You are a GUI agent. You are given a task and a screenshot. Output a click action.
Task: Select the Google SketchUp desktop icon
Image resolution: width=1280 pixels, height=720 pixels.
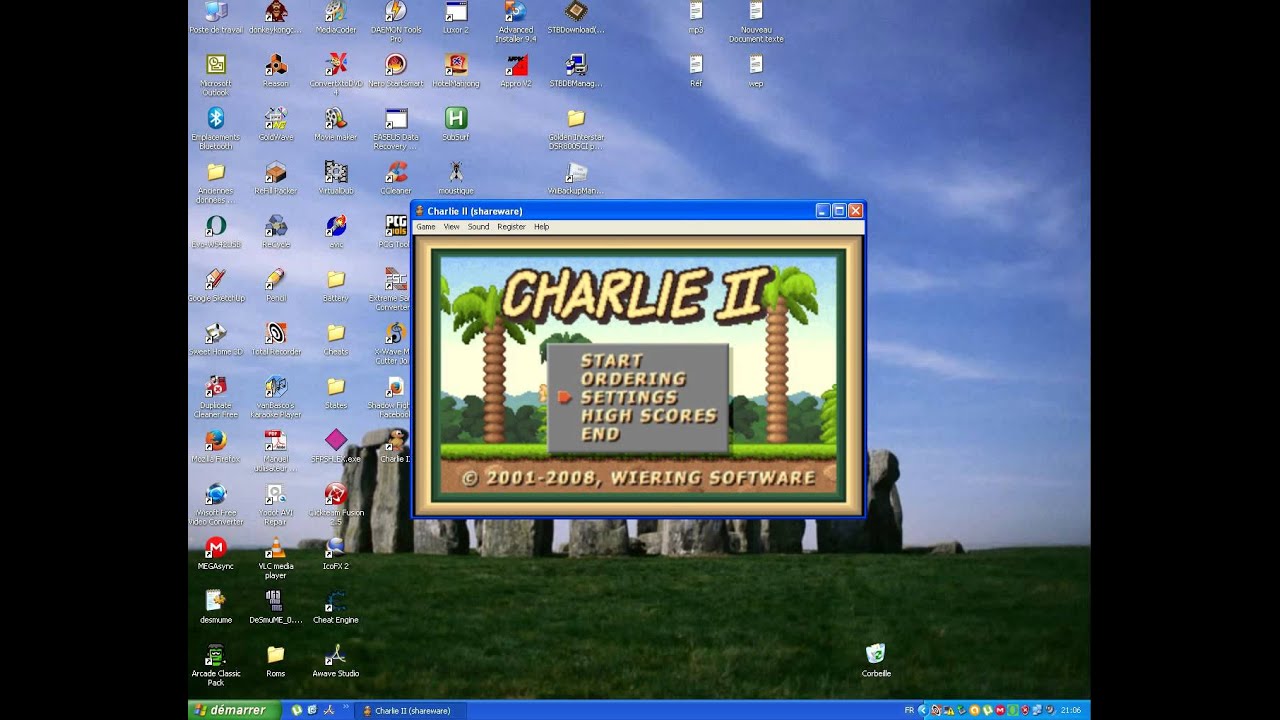(215, 286)
